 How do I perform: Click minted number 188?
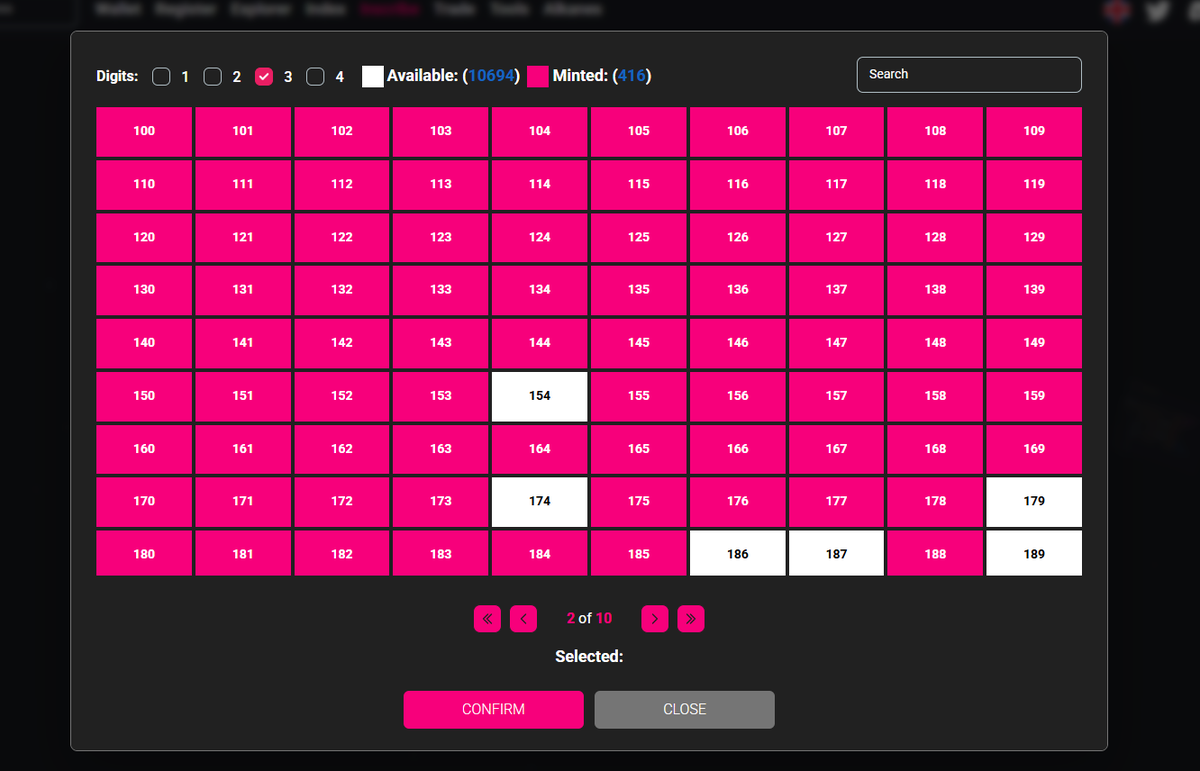pyautogui.click(x=935, y=554)
